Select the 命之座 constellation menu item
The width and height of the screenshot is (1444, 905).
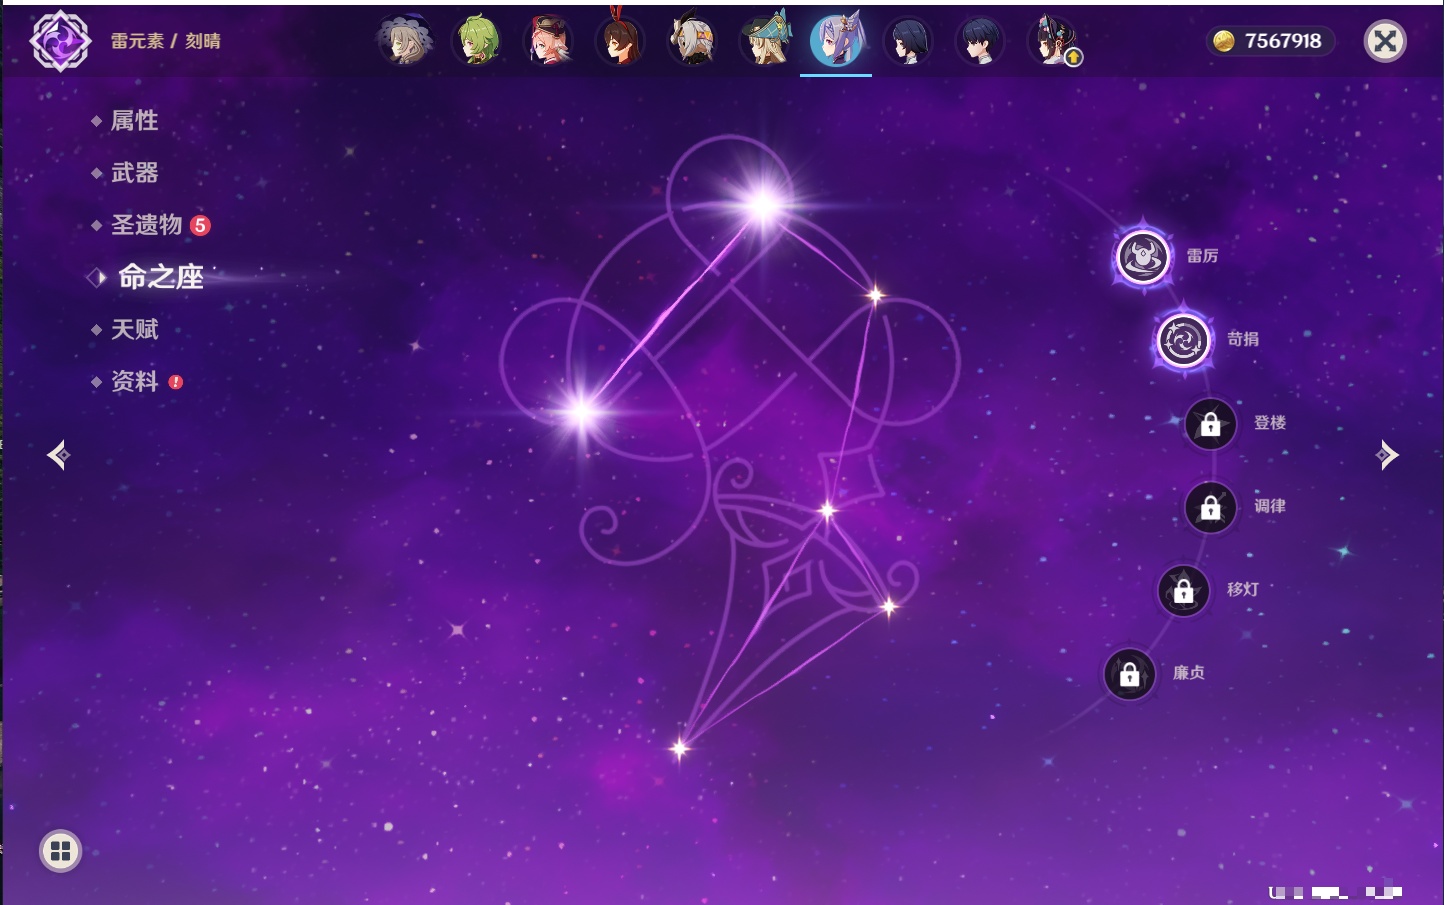point(160,277)
